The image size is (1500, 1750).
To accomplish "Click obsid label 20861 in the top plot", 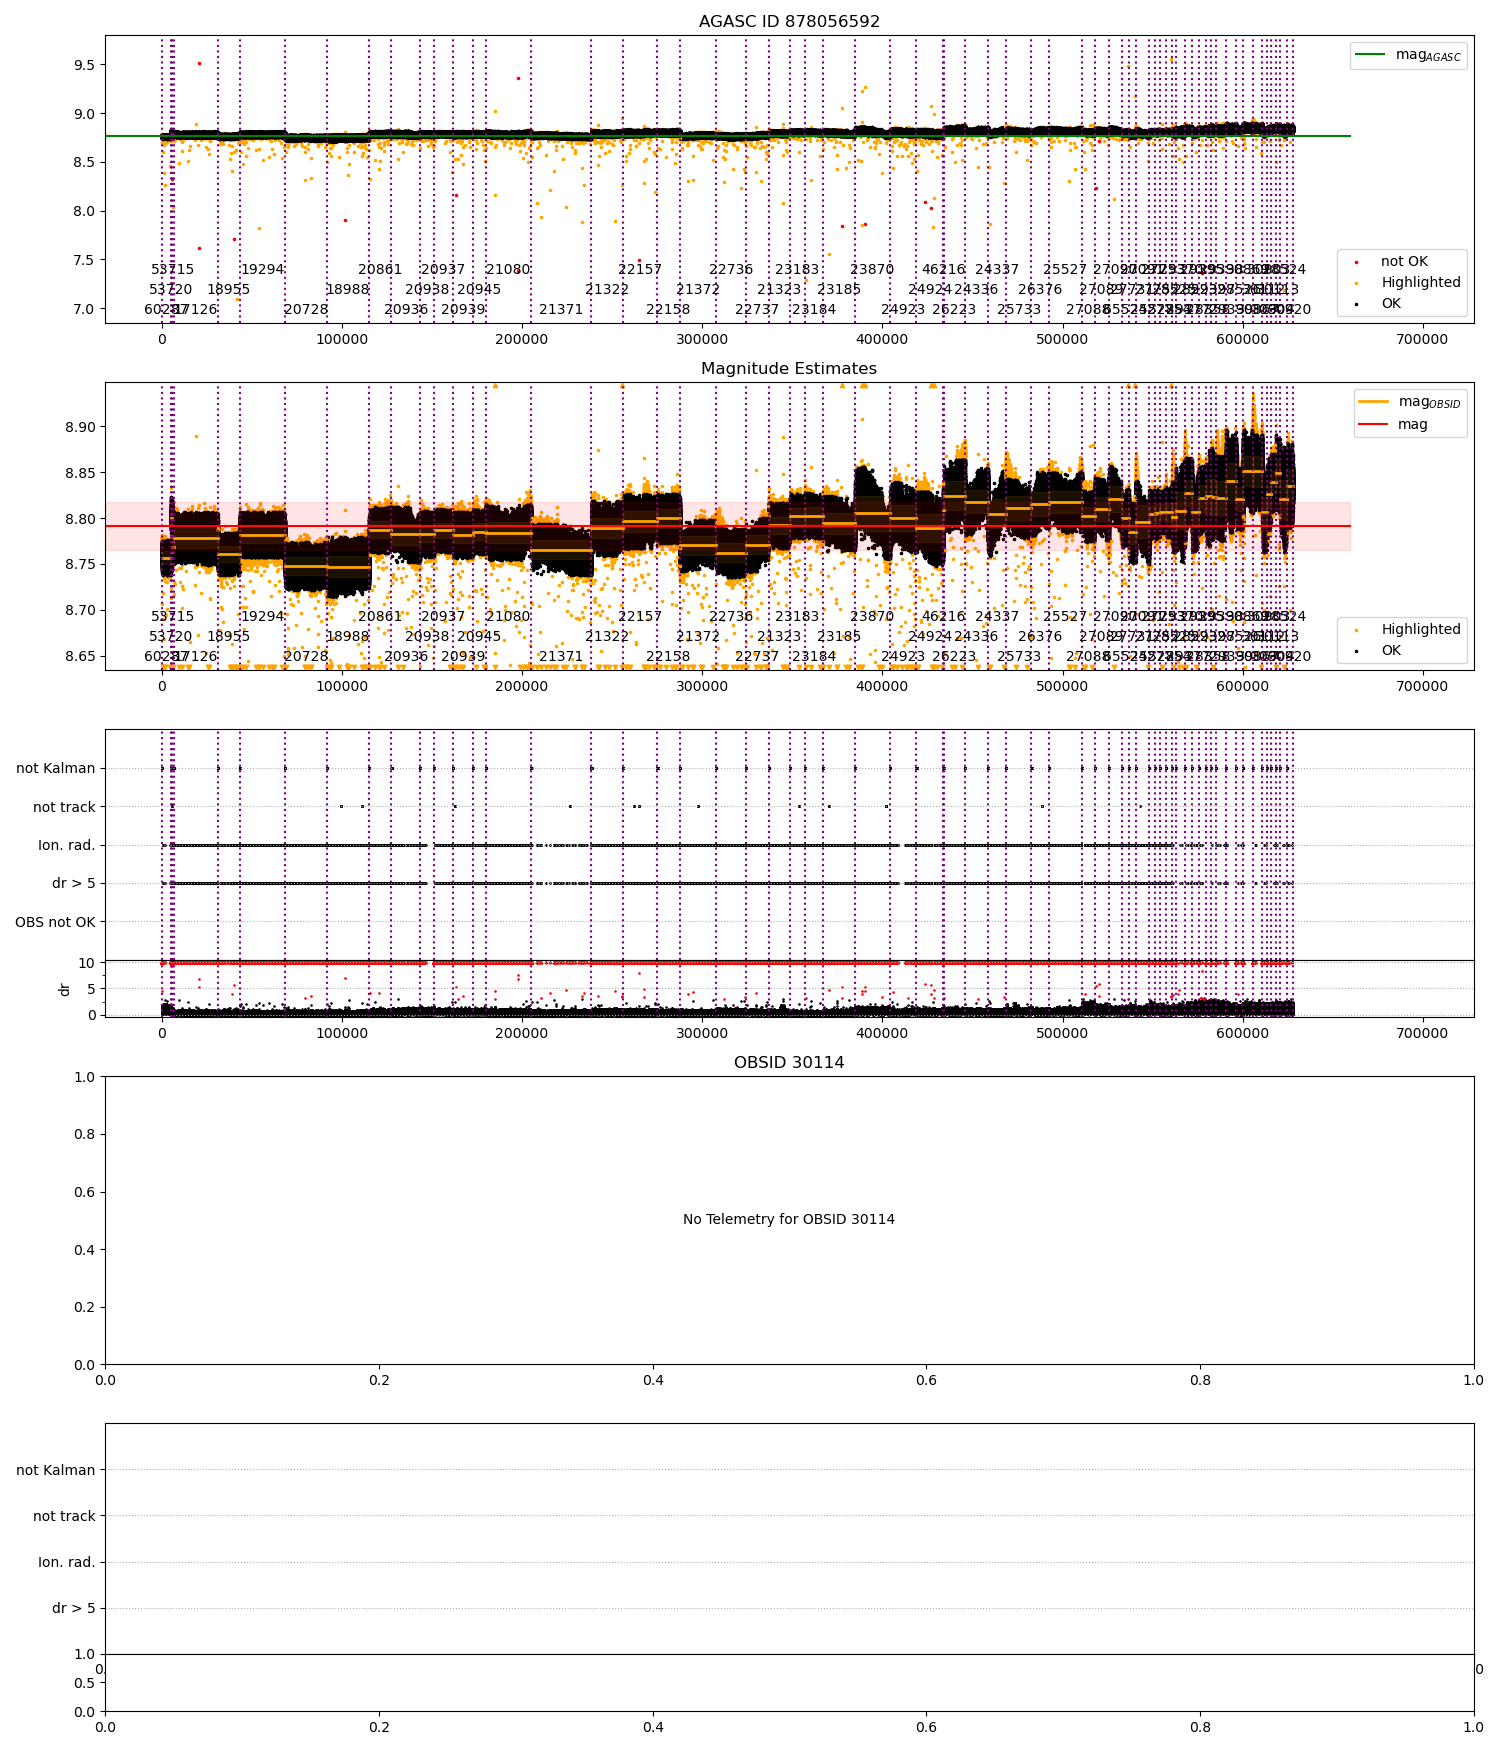I will (x=380, y=270).
